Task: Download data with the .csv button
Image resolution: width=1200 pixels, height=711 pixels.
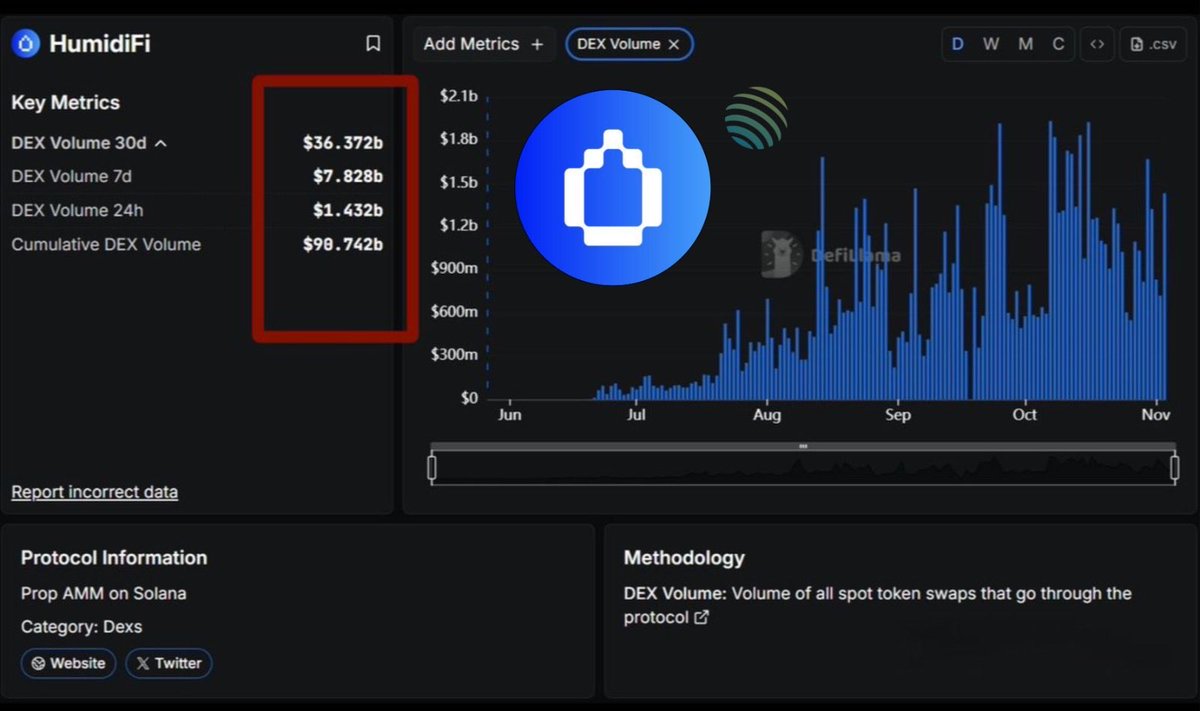Action: tap(1153, 44)
